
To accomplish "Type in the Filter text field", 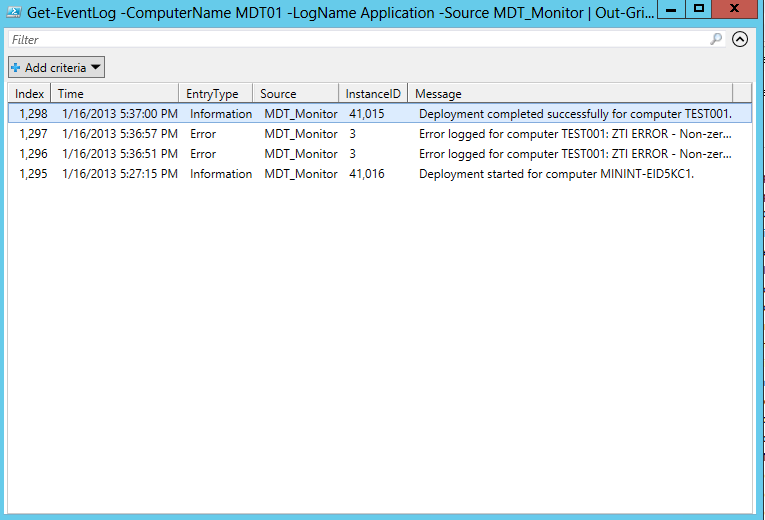I will (350, 40).
